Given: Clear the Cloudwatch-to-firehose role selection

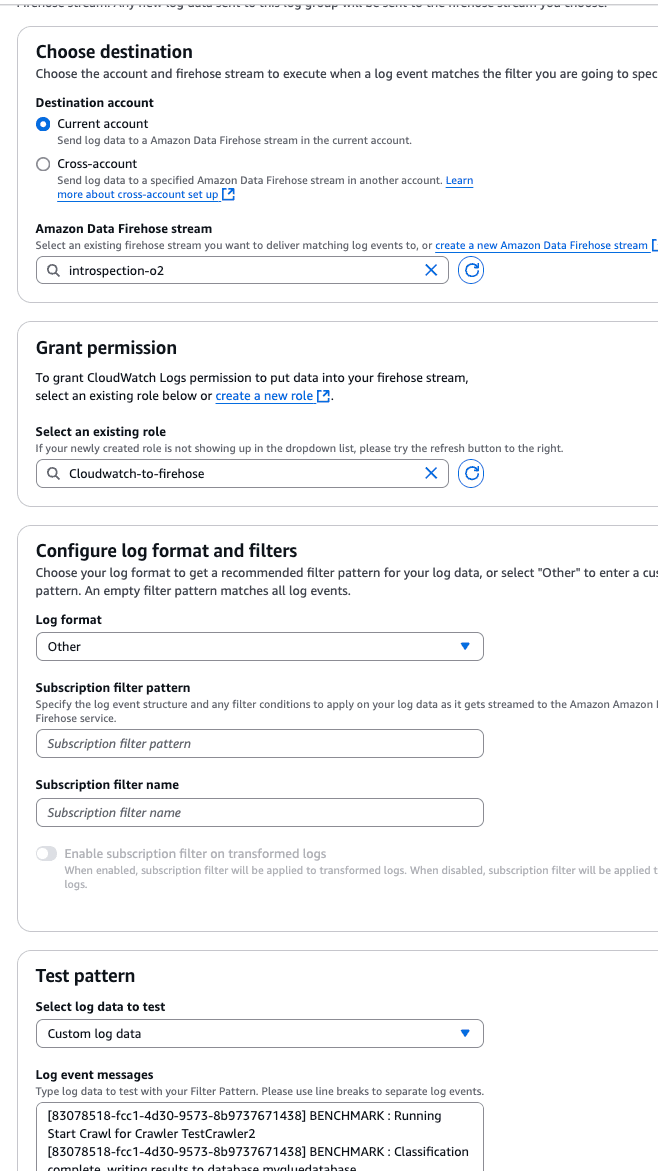Looking at the screenshot, I should (x=431, y=473).
